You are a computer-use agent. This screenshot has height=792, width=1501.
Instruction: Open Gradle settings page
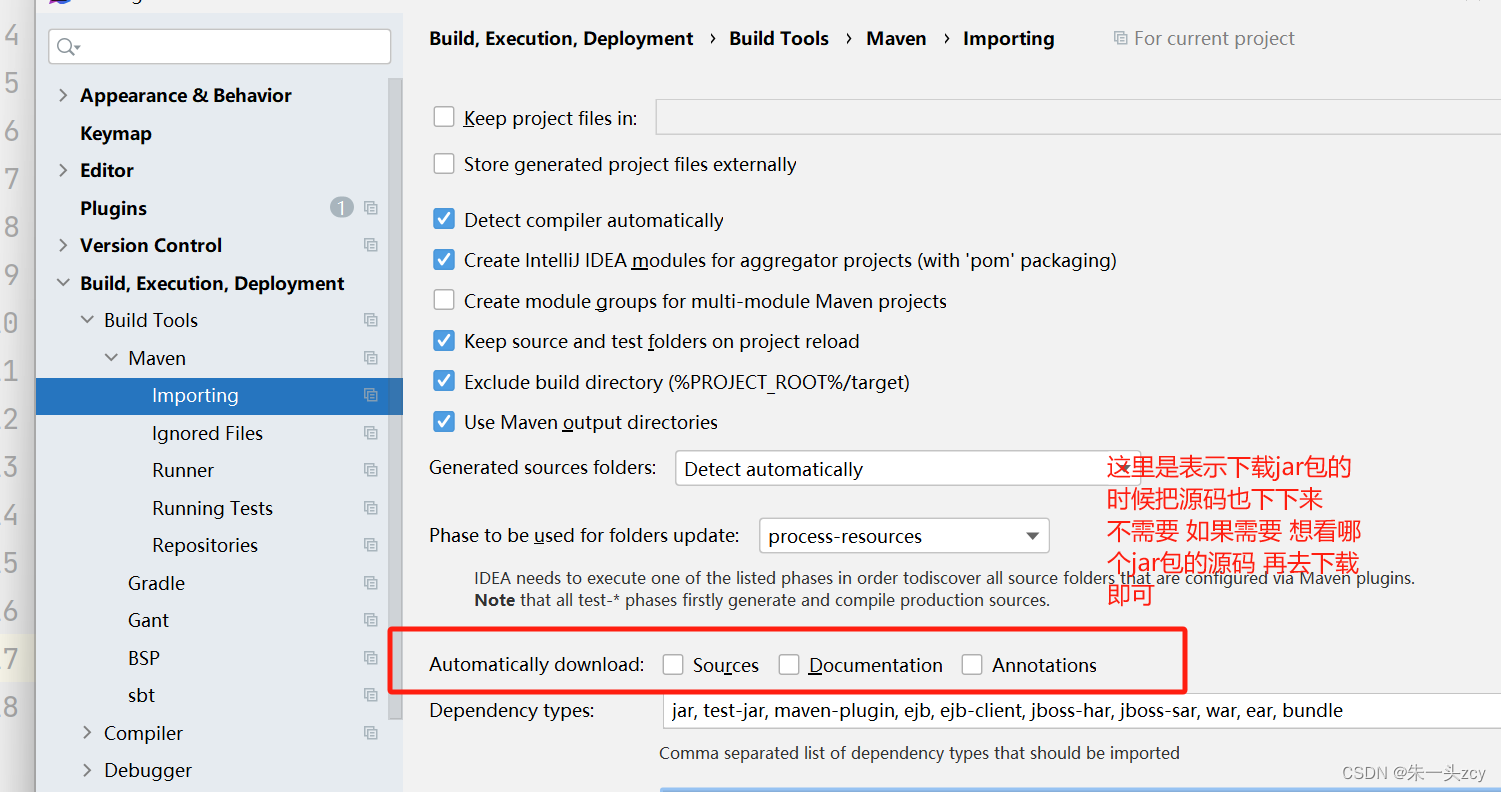pyautogui.click(x=157, y=583)
